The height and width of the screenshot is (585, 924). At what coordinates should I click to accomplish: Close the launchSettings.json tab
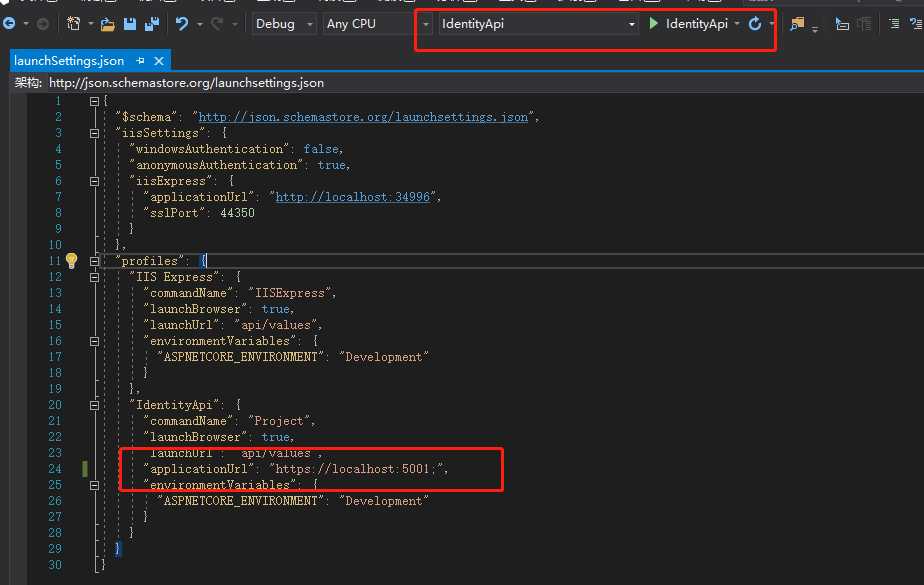(159, 61)
